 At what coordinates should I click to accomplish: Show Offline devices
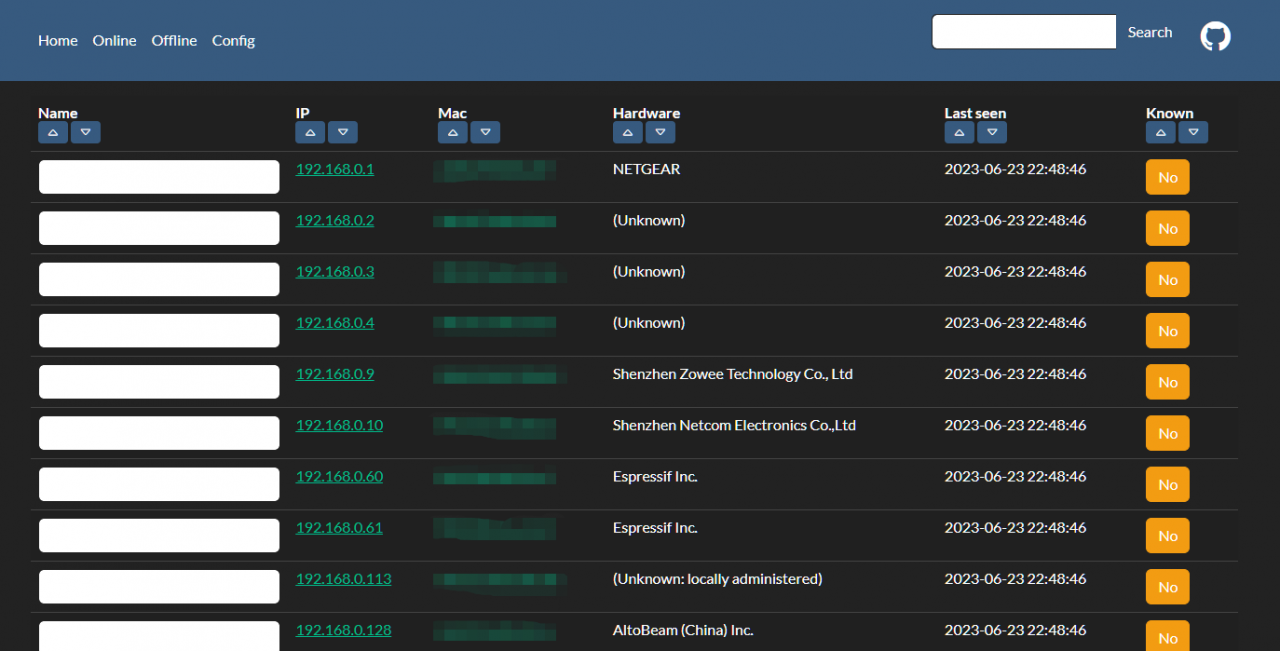click(174, 40)
